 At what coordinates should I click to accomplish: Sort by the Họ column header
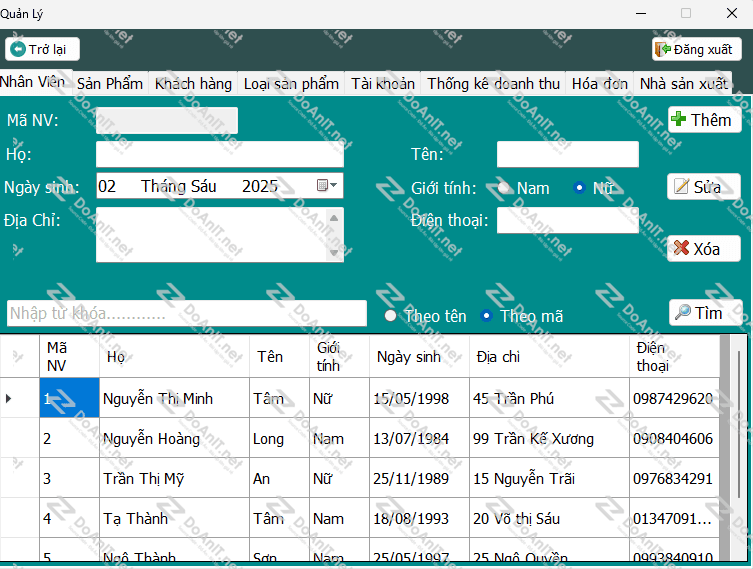tap(174, 356)
